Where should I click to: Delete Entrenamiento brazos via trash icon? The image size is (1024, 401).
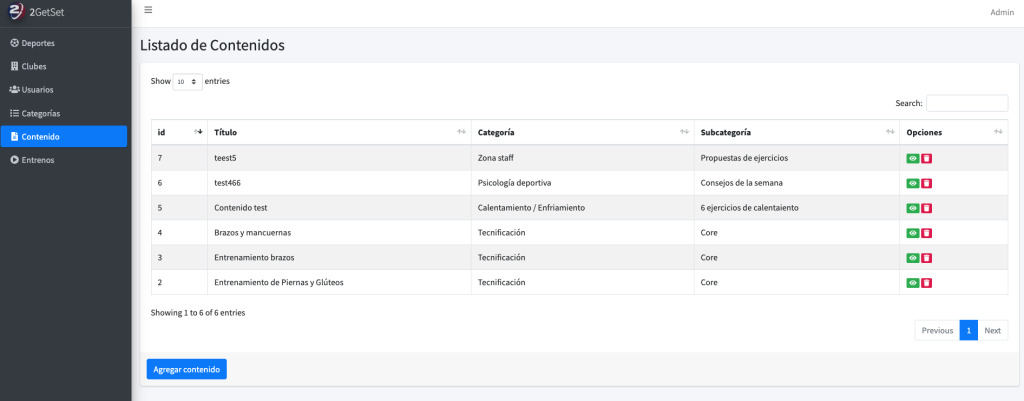click(926, 258)
